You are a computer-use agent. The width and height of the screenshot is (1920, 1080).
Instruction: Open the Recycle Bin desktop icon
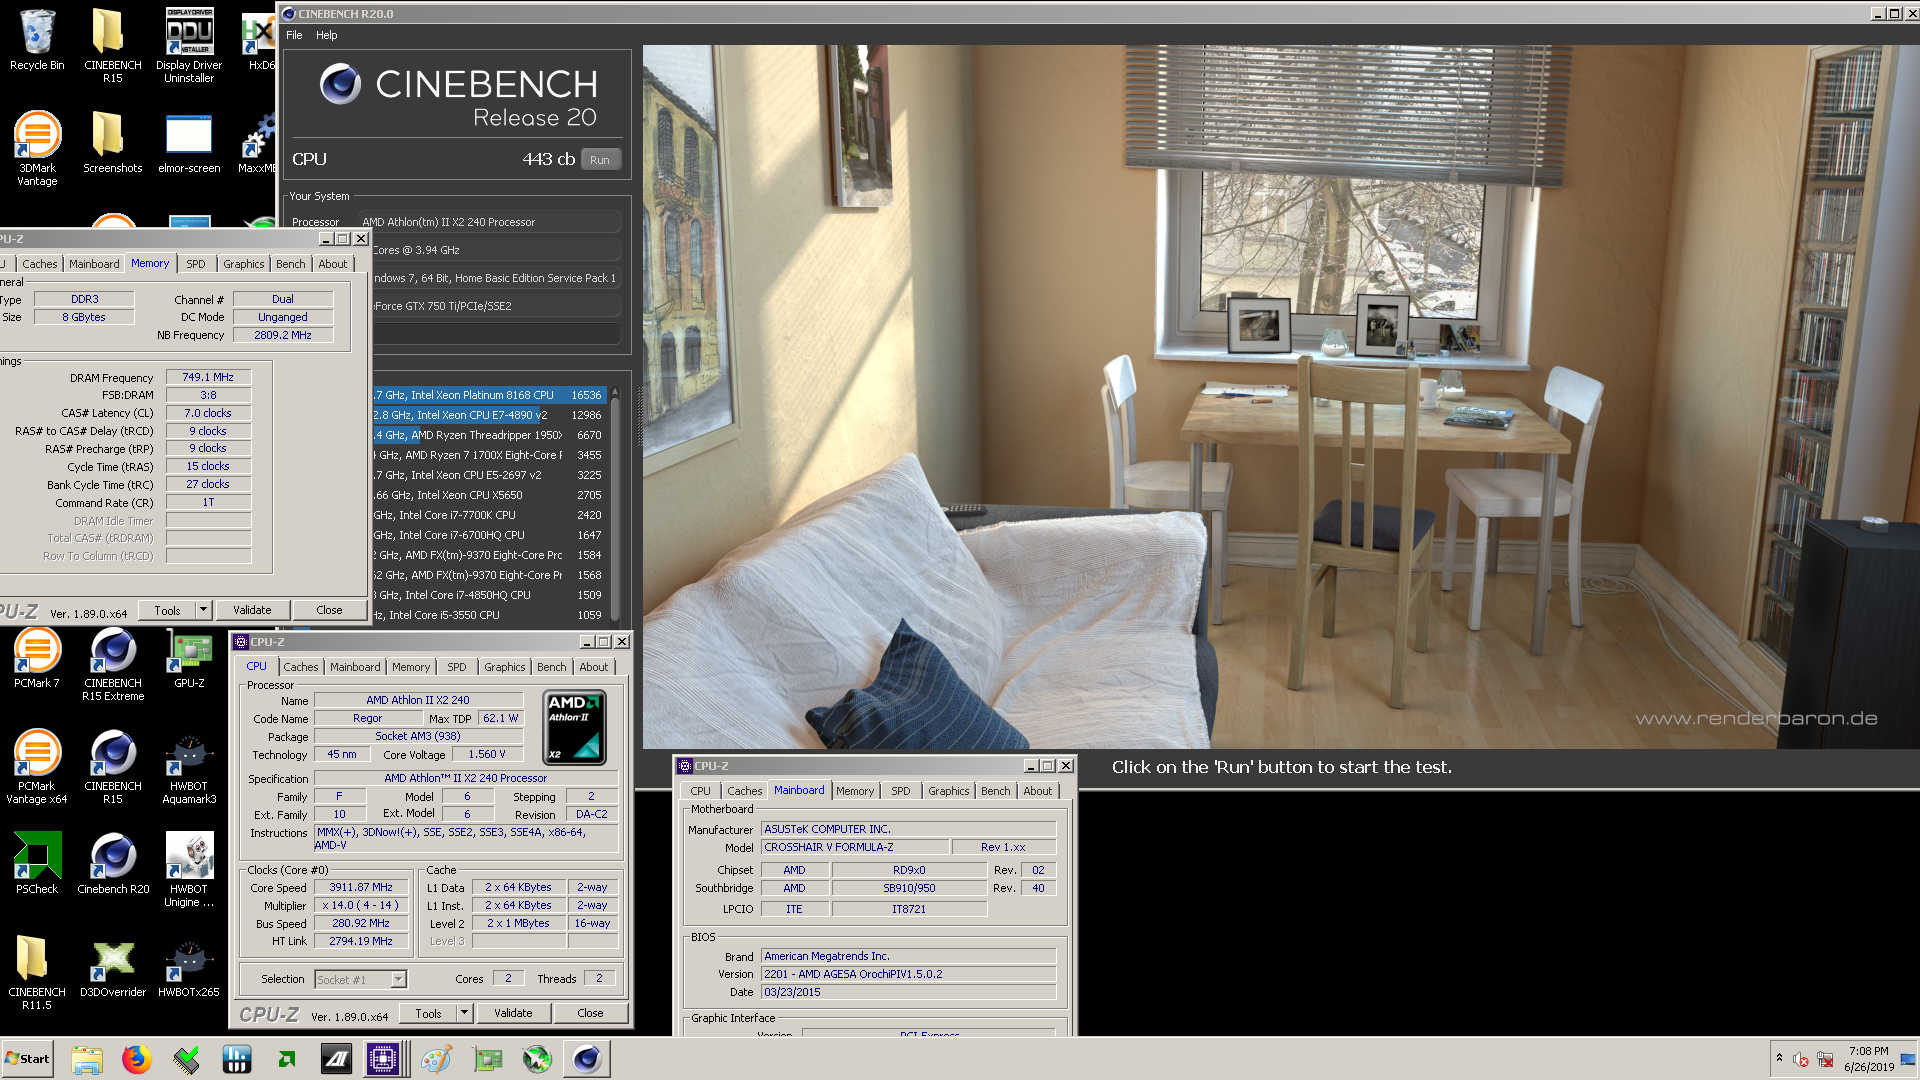tap(37, 40)
